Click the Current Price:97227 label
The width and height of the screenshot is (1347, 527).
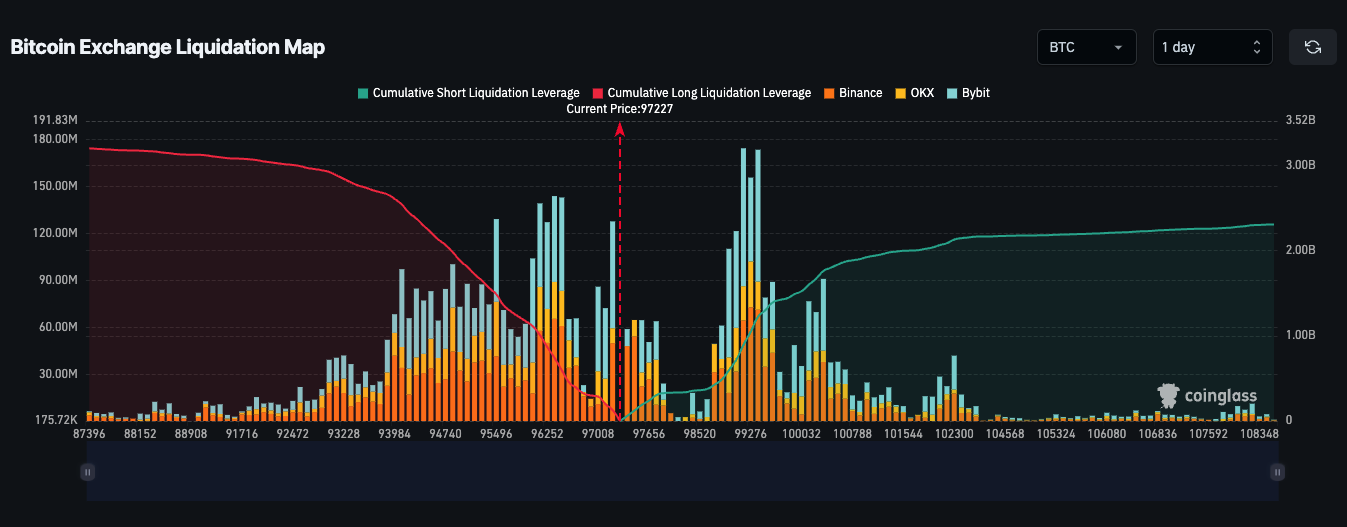620,109
